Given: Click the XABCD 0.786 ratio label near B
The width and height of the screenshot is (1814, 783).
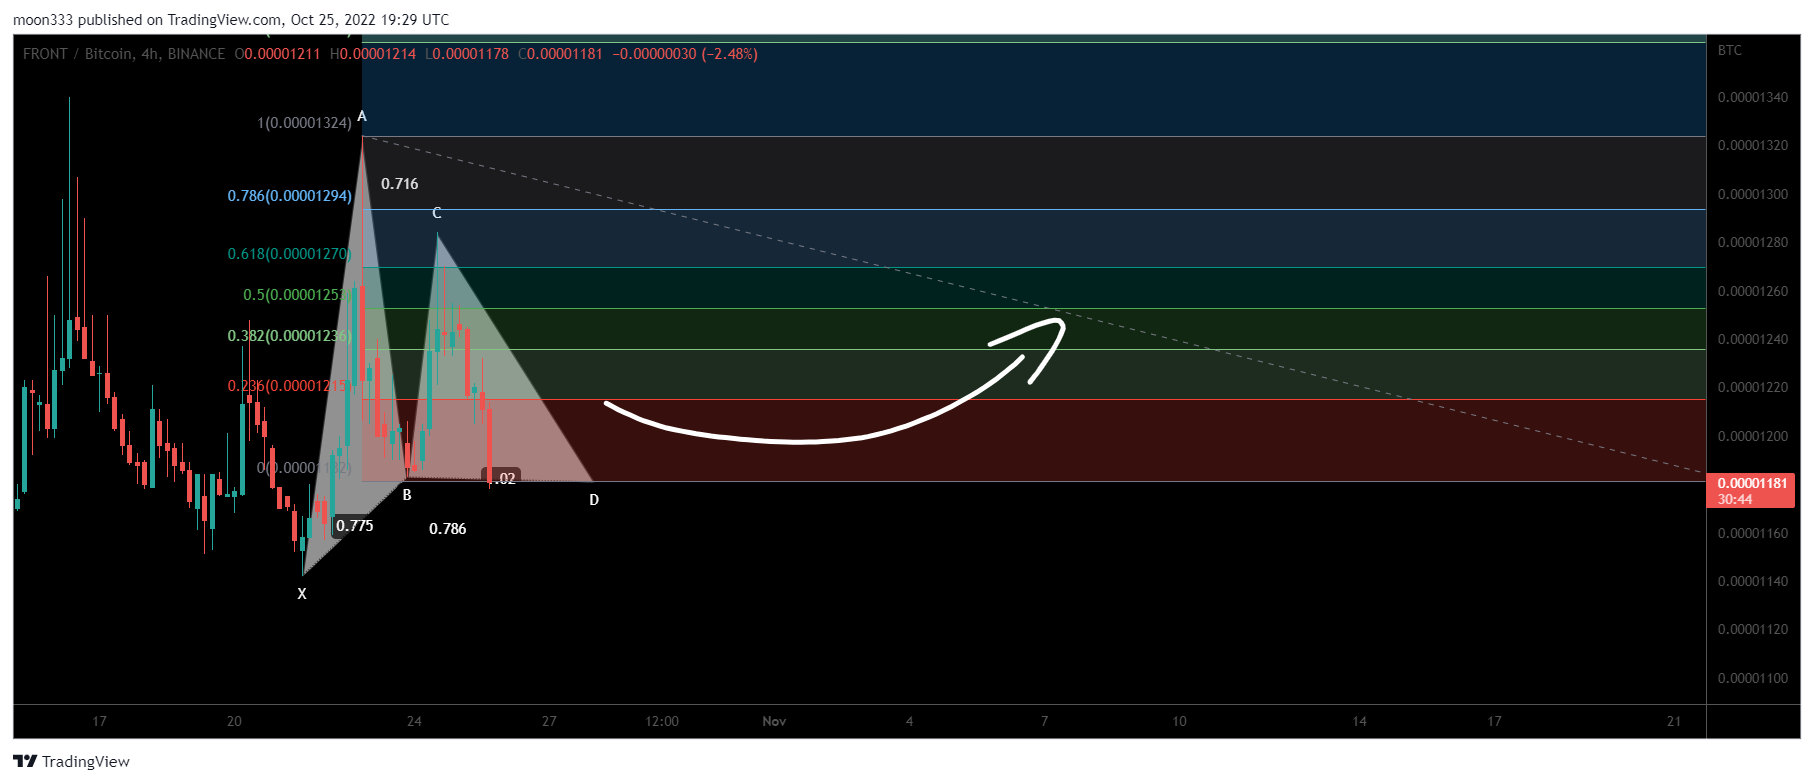Looking at the screenshot, I should click(448, 529).
